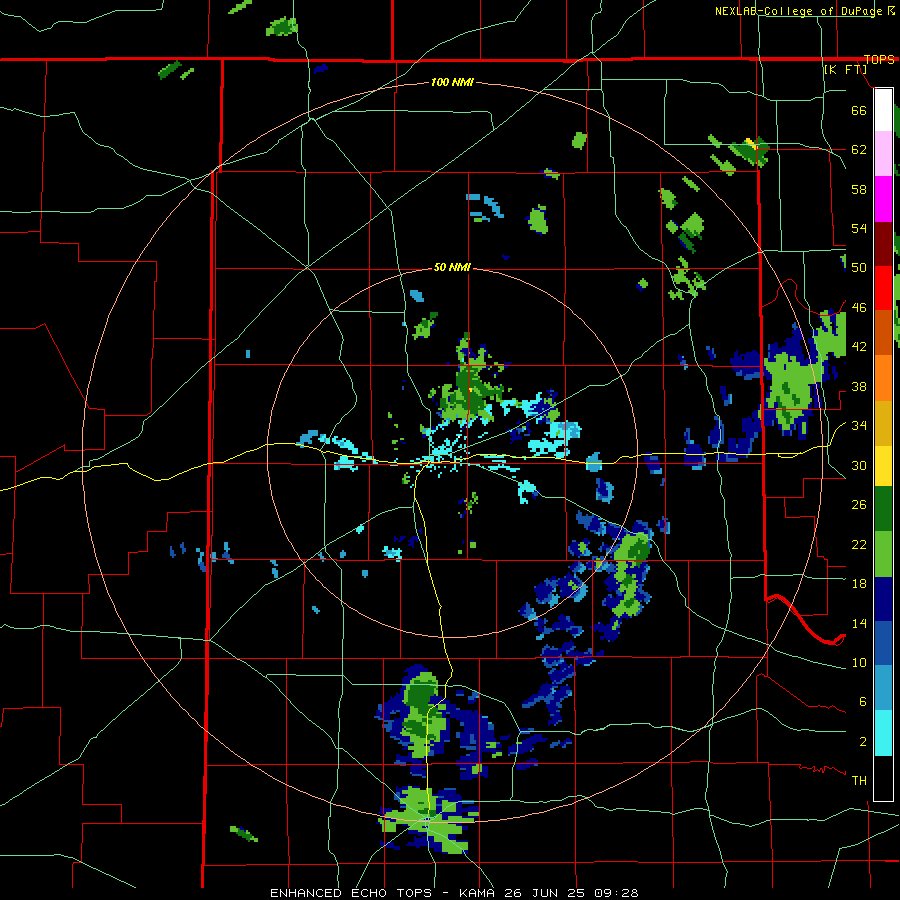Click the bright red 50 K FT swatch
This screenshot has height=900, width=900.
point(883,288)
